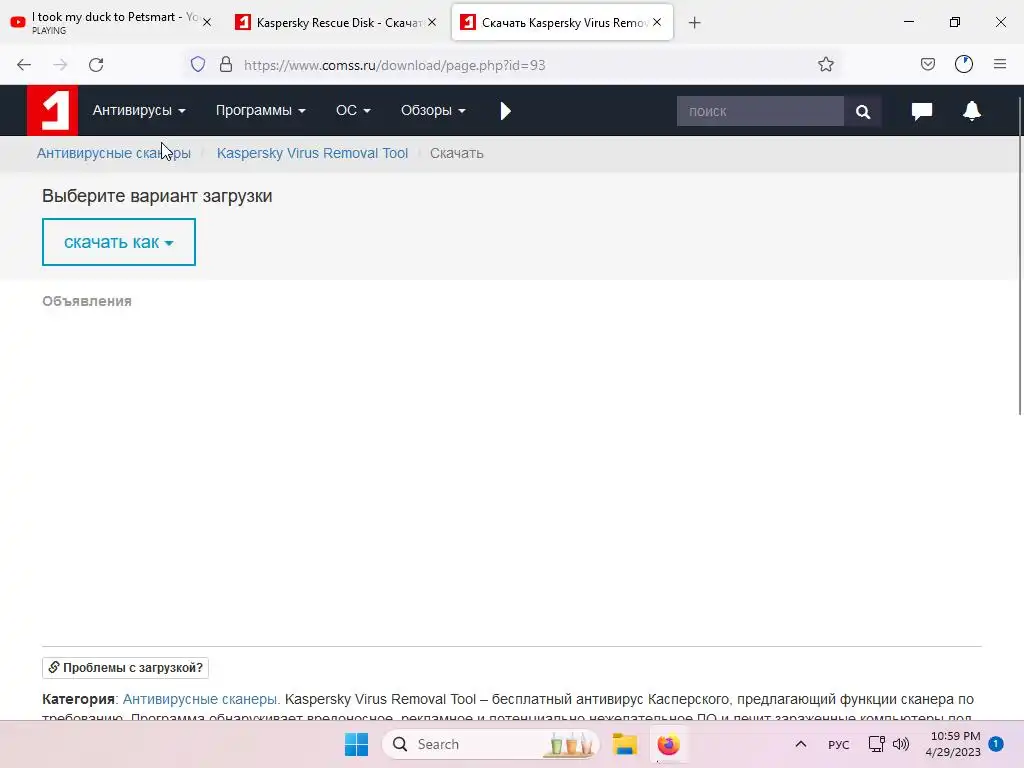
Task: Expand the Обзоры menu
Action: click(x=433, y=110)
